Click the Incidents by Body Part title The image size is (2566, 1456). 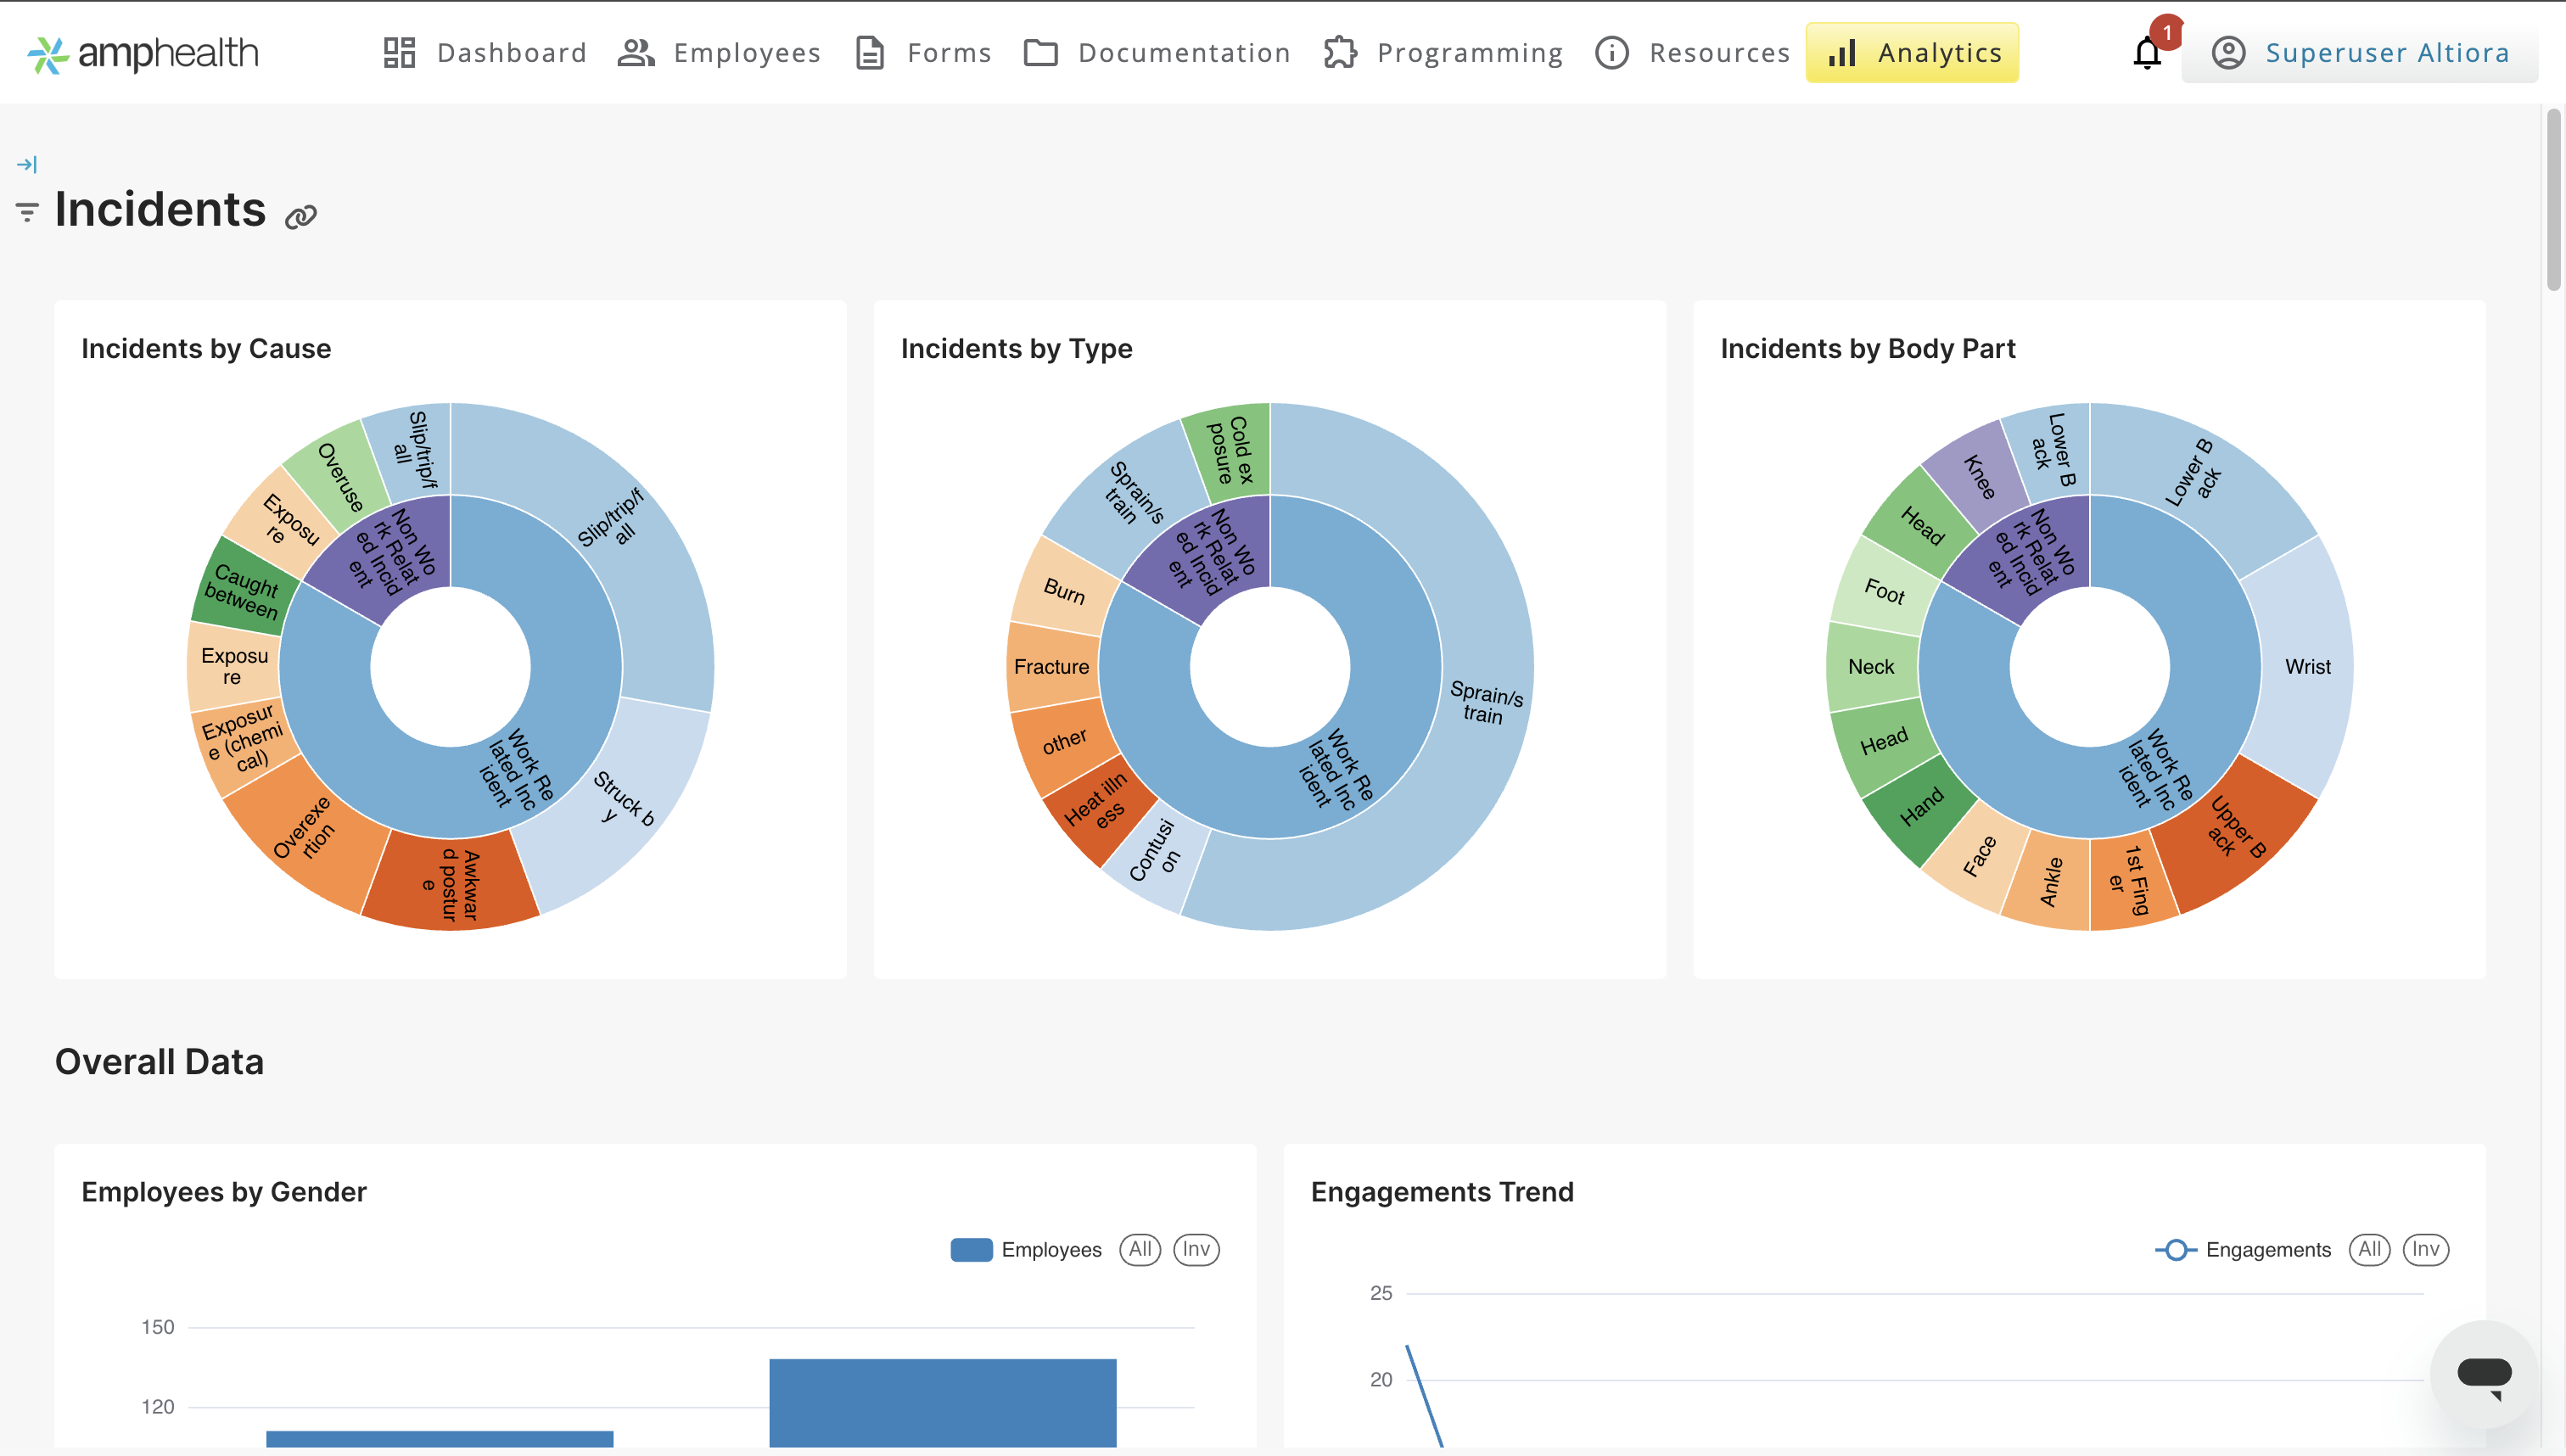[1867, 348]
